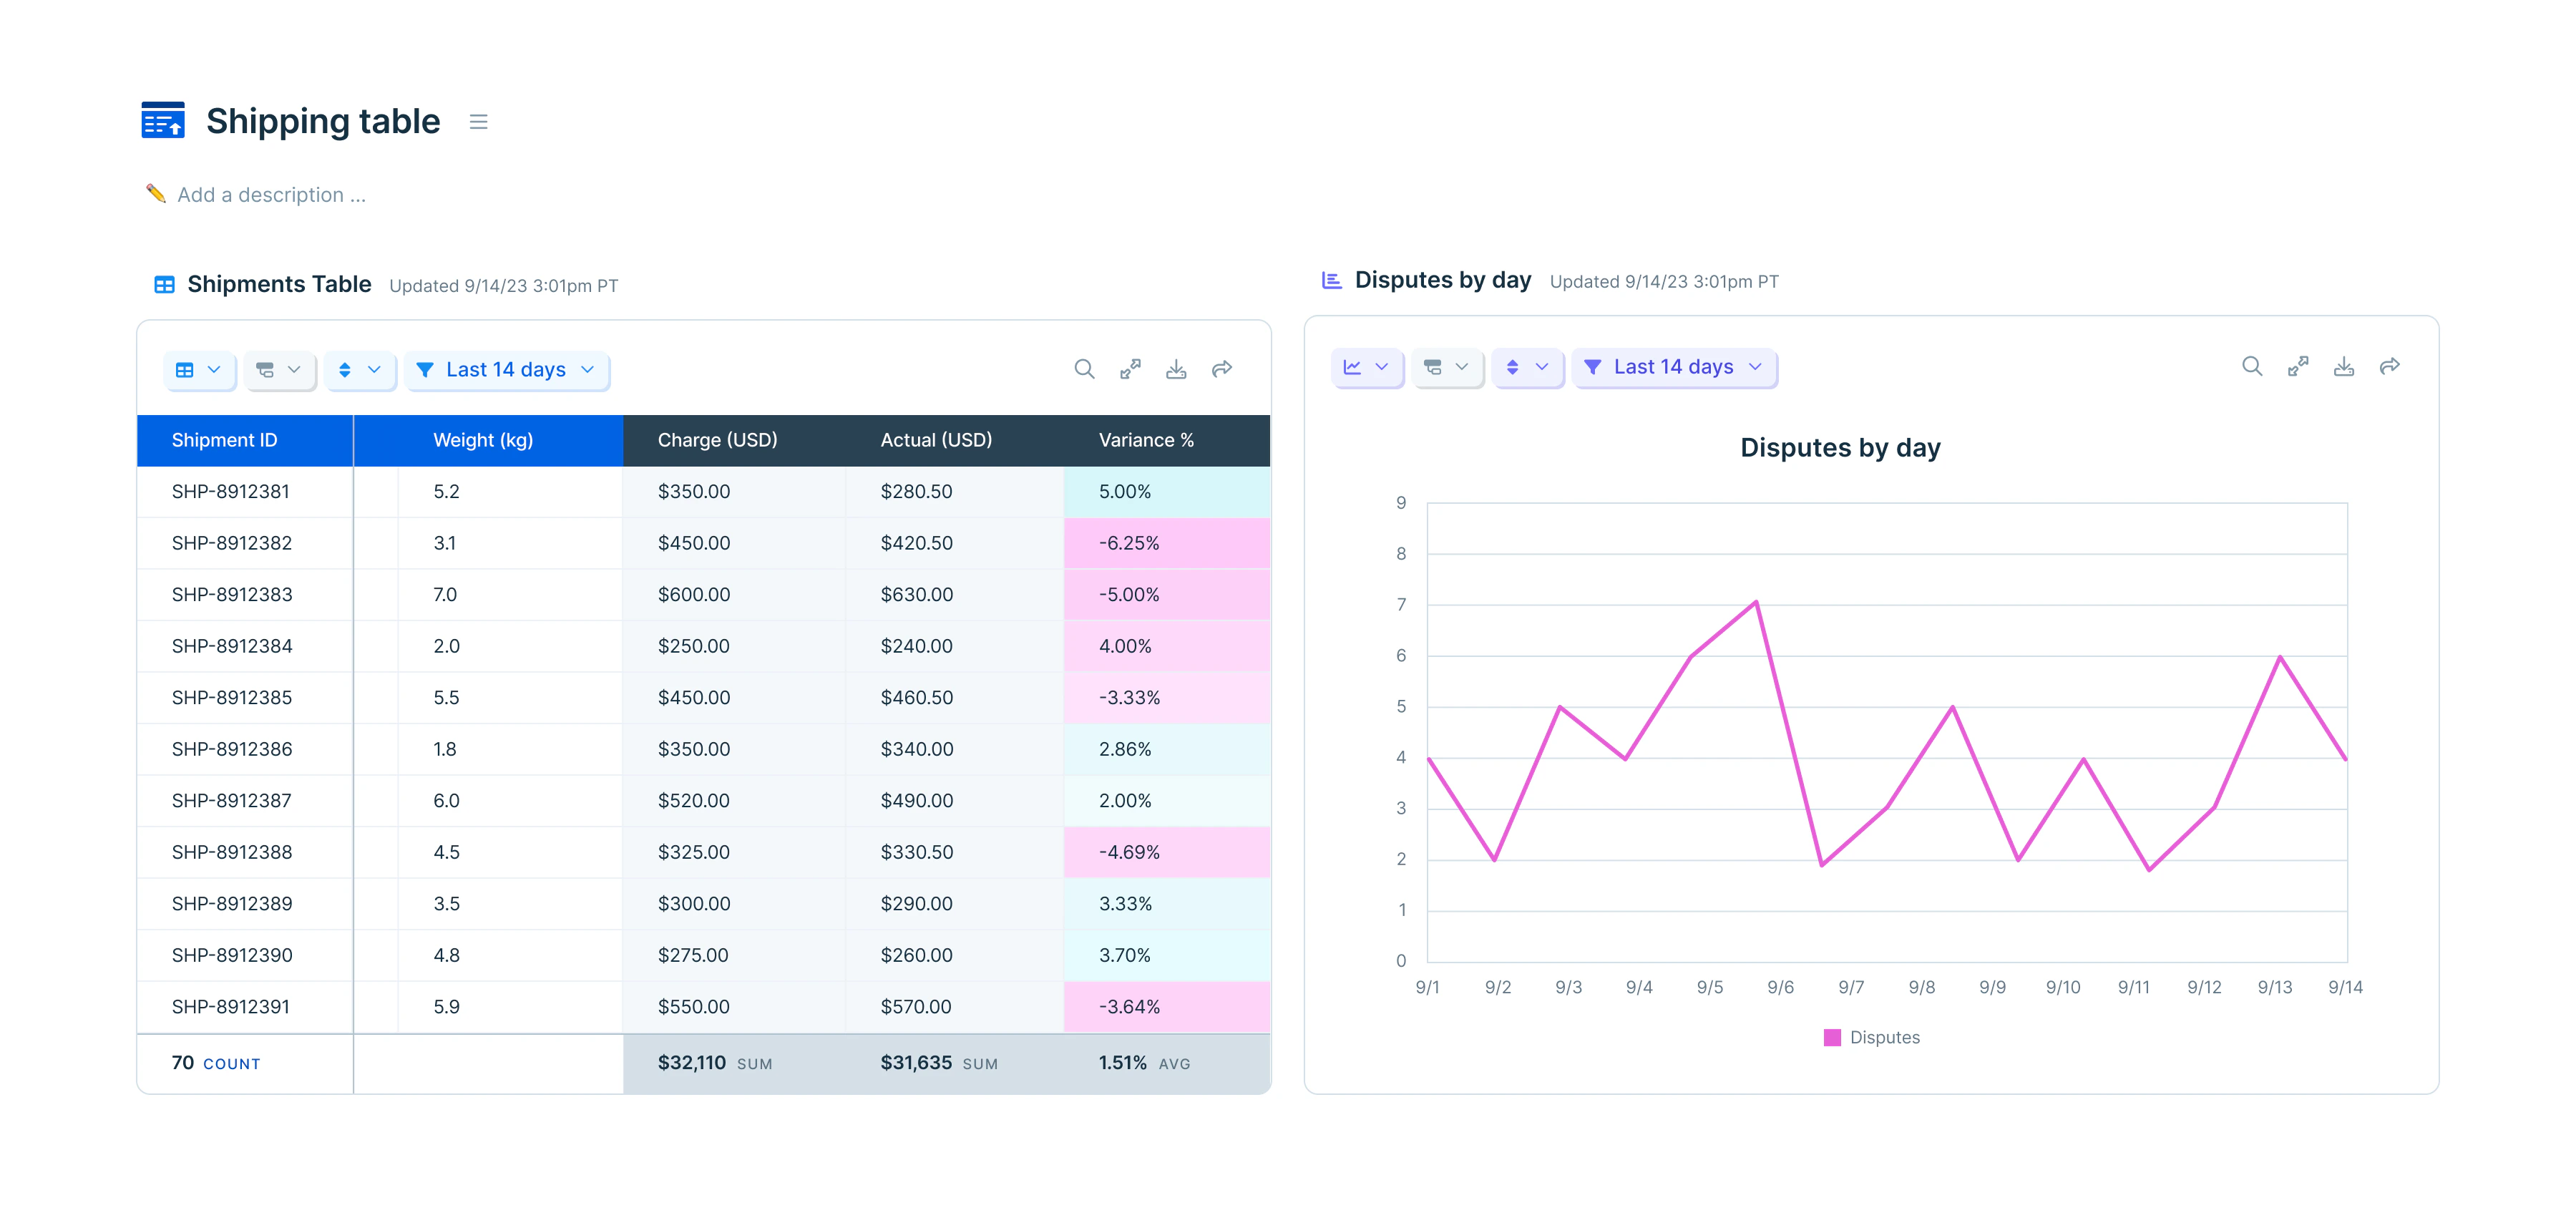Open the Last 14 days filter on Shipments Table
Image resolution: width=2576 pixels, height=1218 pixels.
506,370
